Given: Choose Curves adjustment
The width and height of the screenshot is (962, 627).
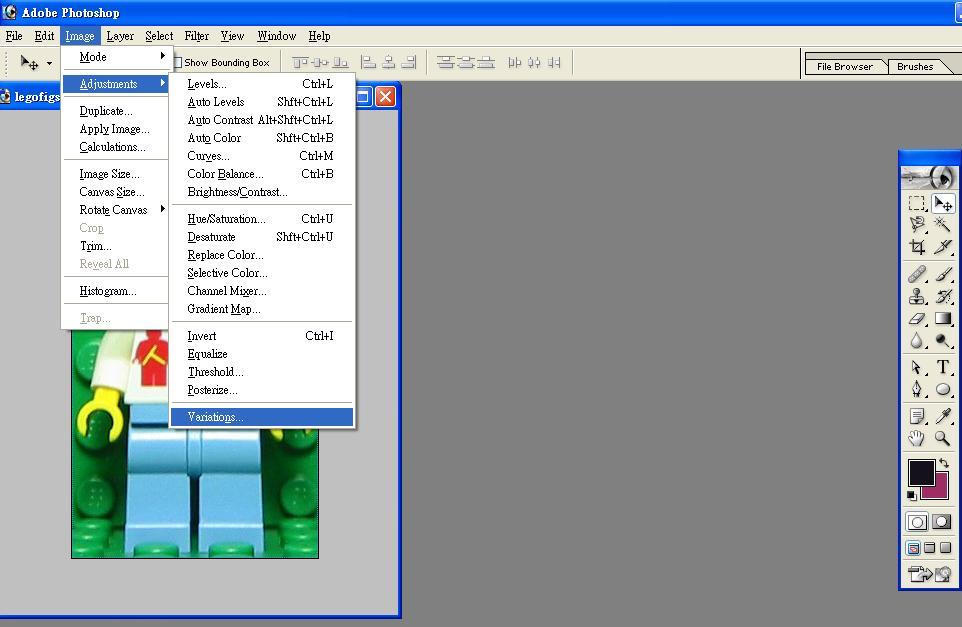Looking at the screenshot, I should (262, 156).
